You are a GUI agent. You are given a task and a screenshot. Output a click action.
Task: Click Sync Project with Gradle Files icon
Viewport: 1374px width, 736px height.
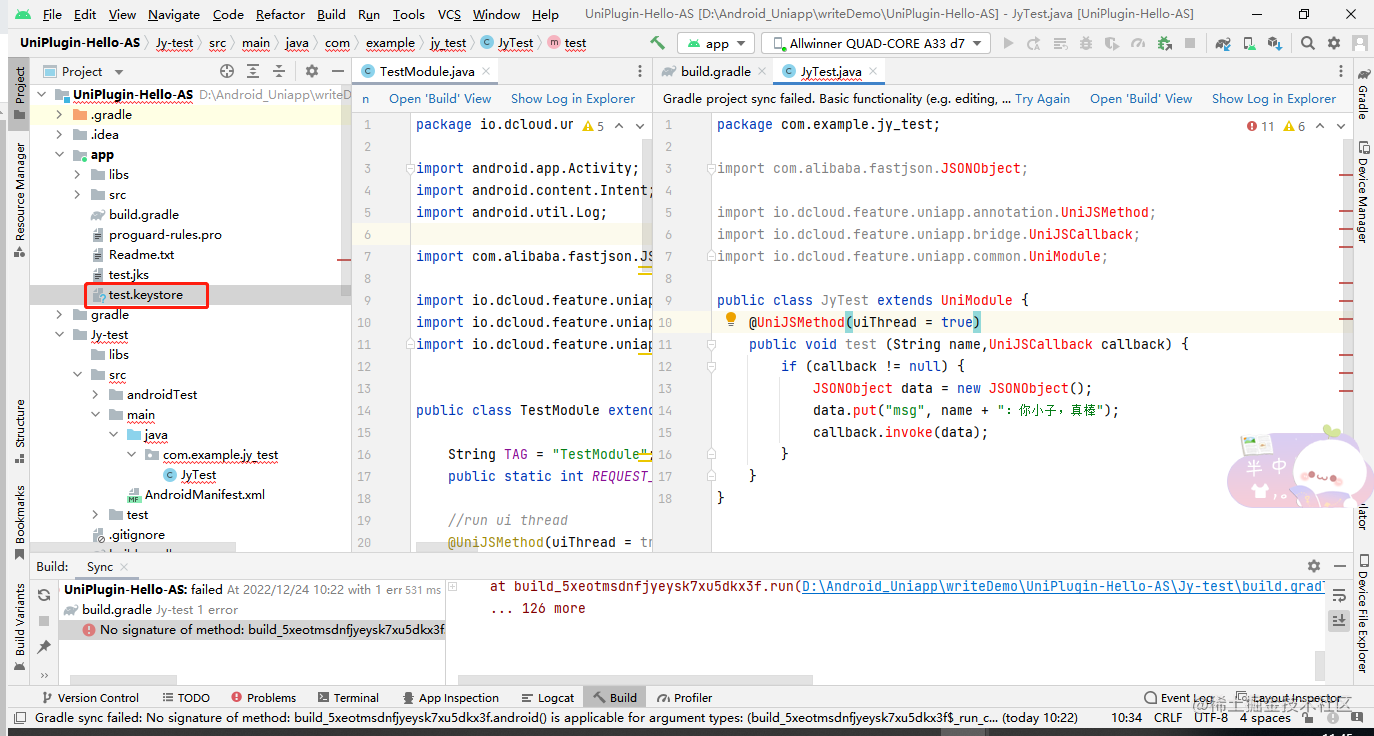[x=1222, y=43]
